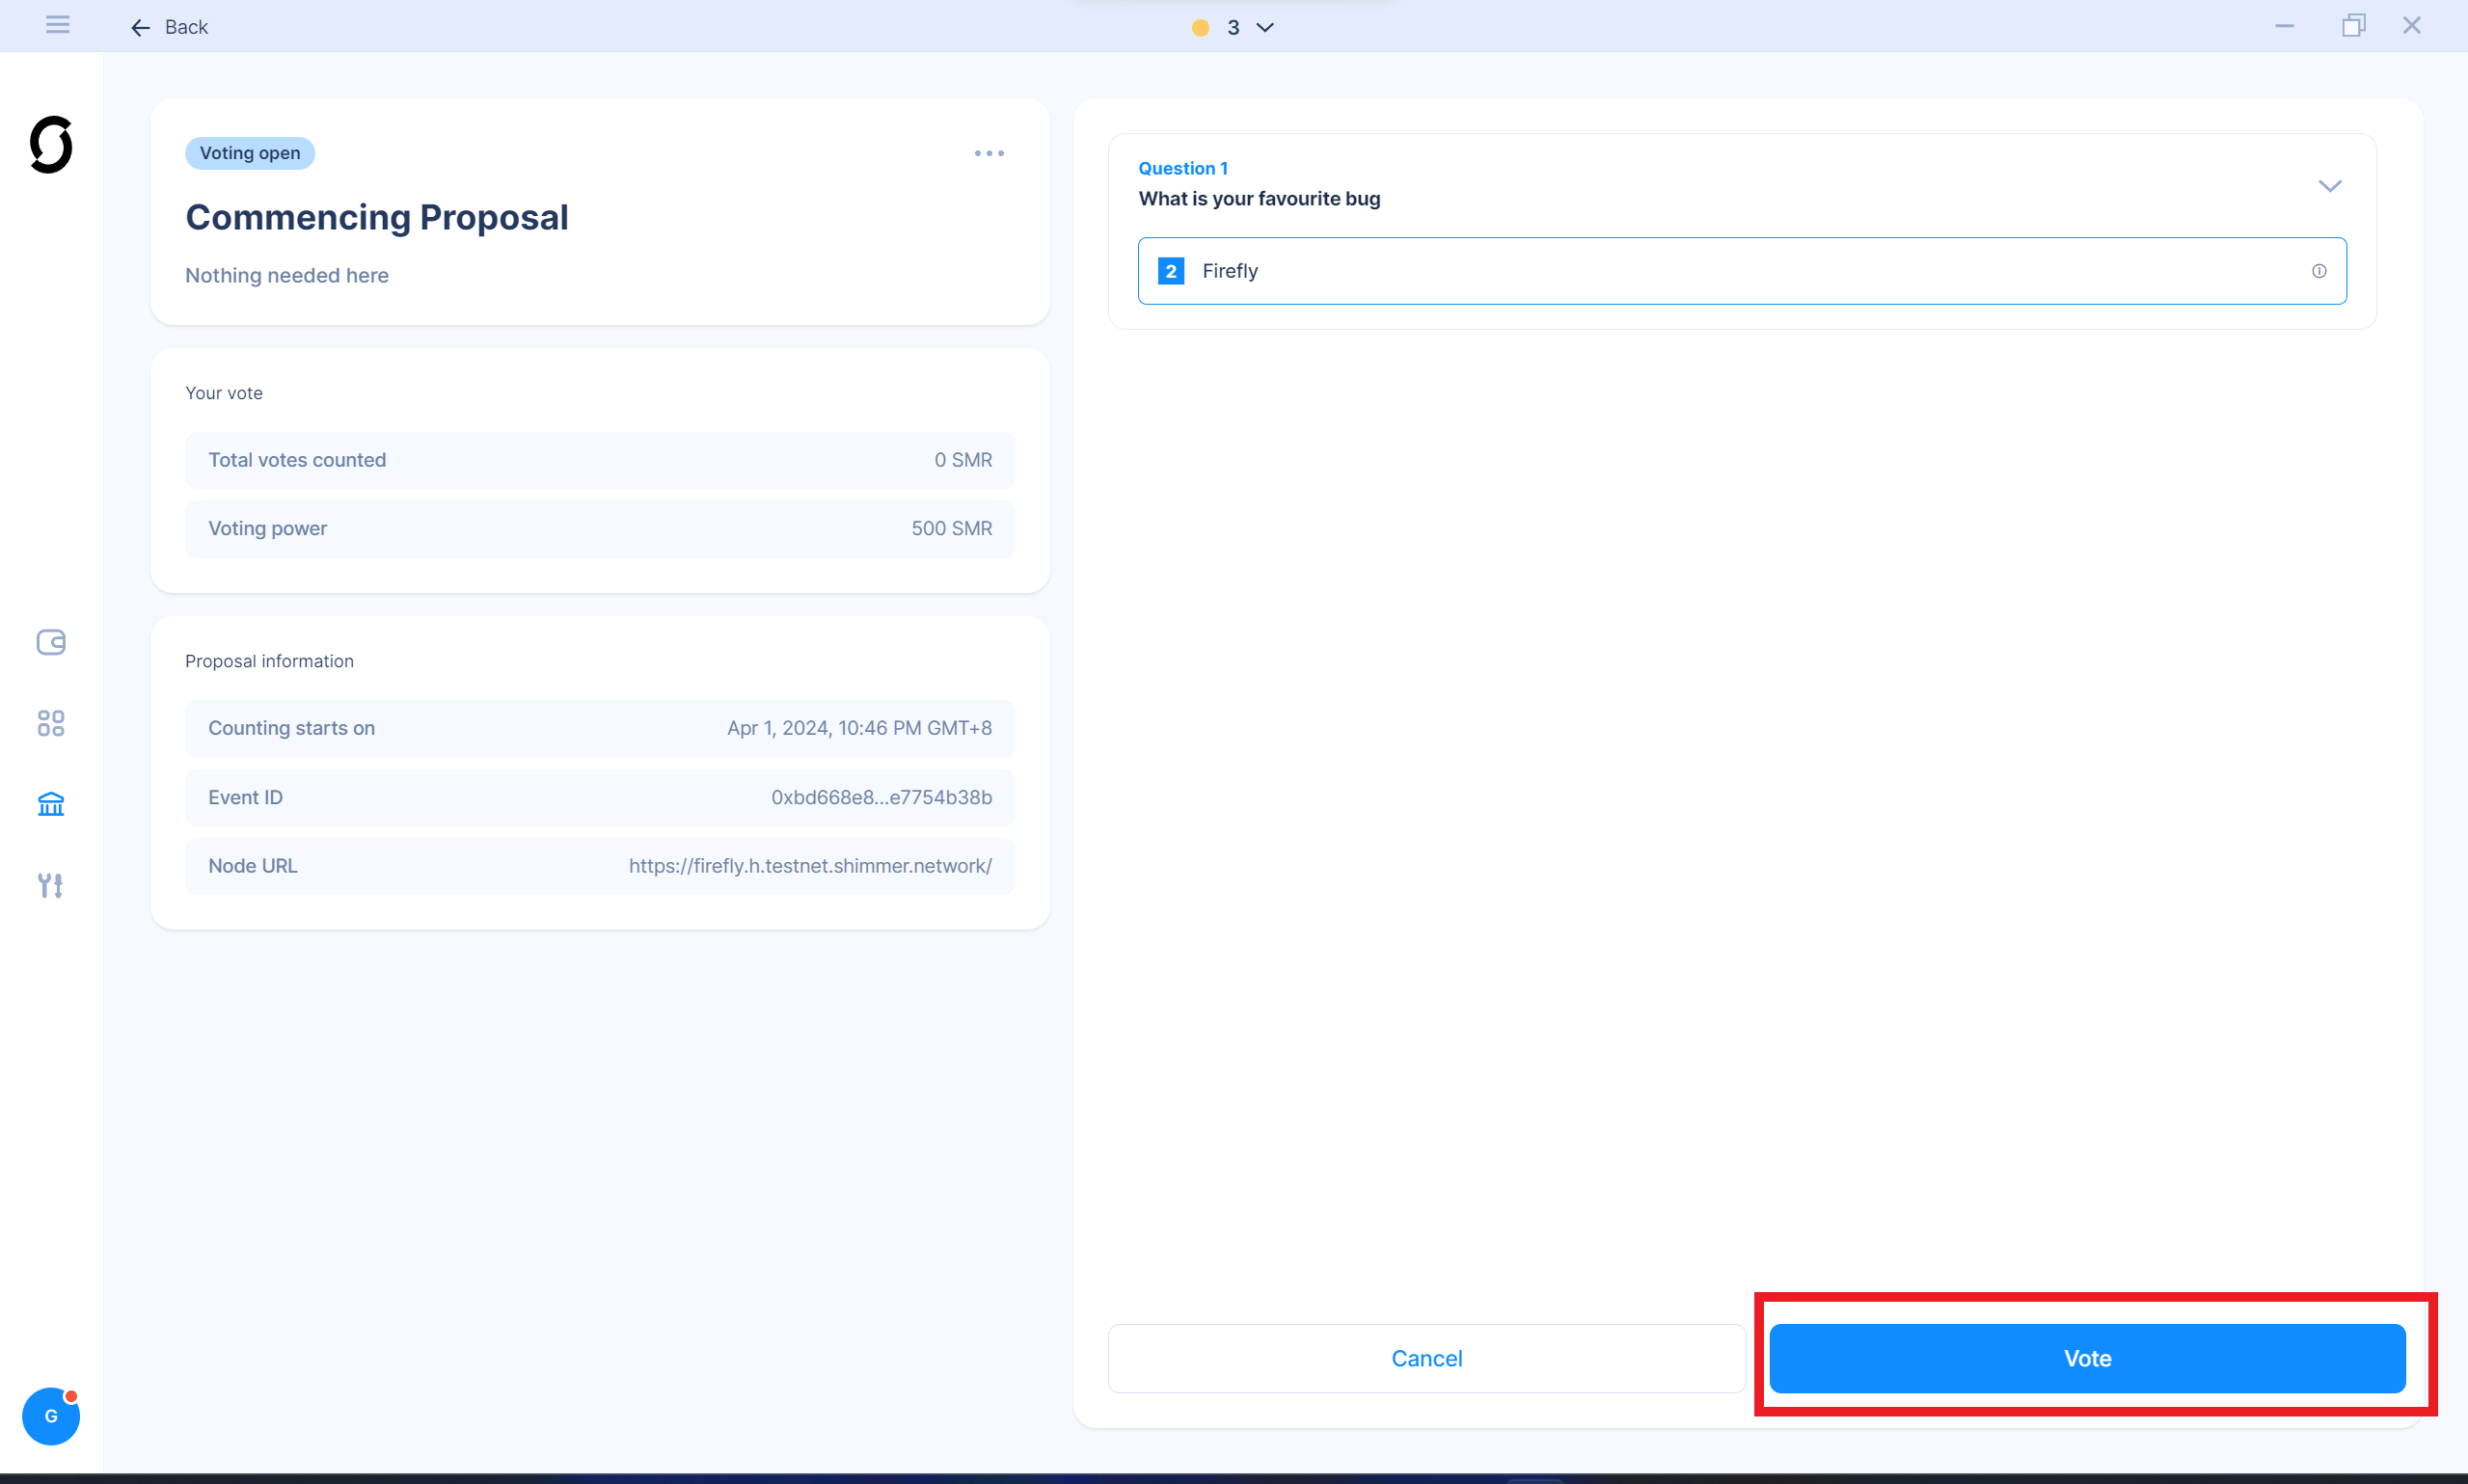Click the Event ID value
This screenshot has height=1484, width=2468.
[881, 797]
